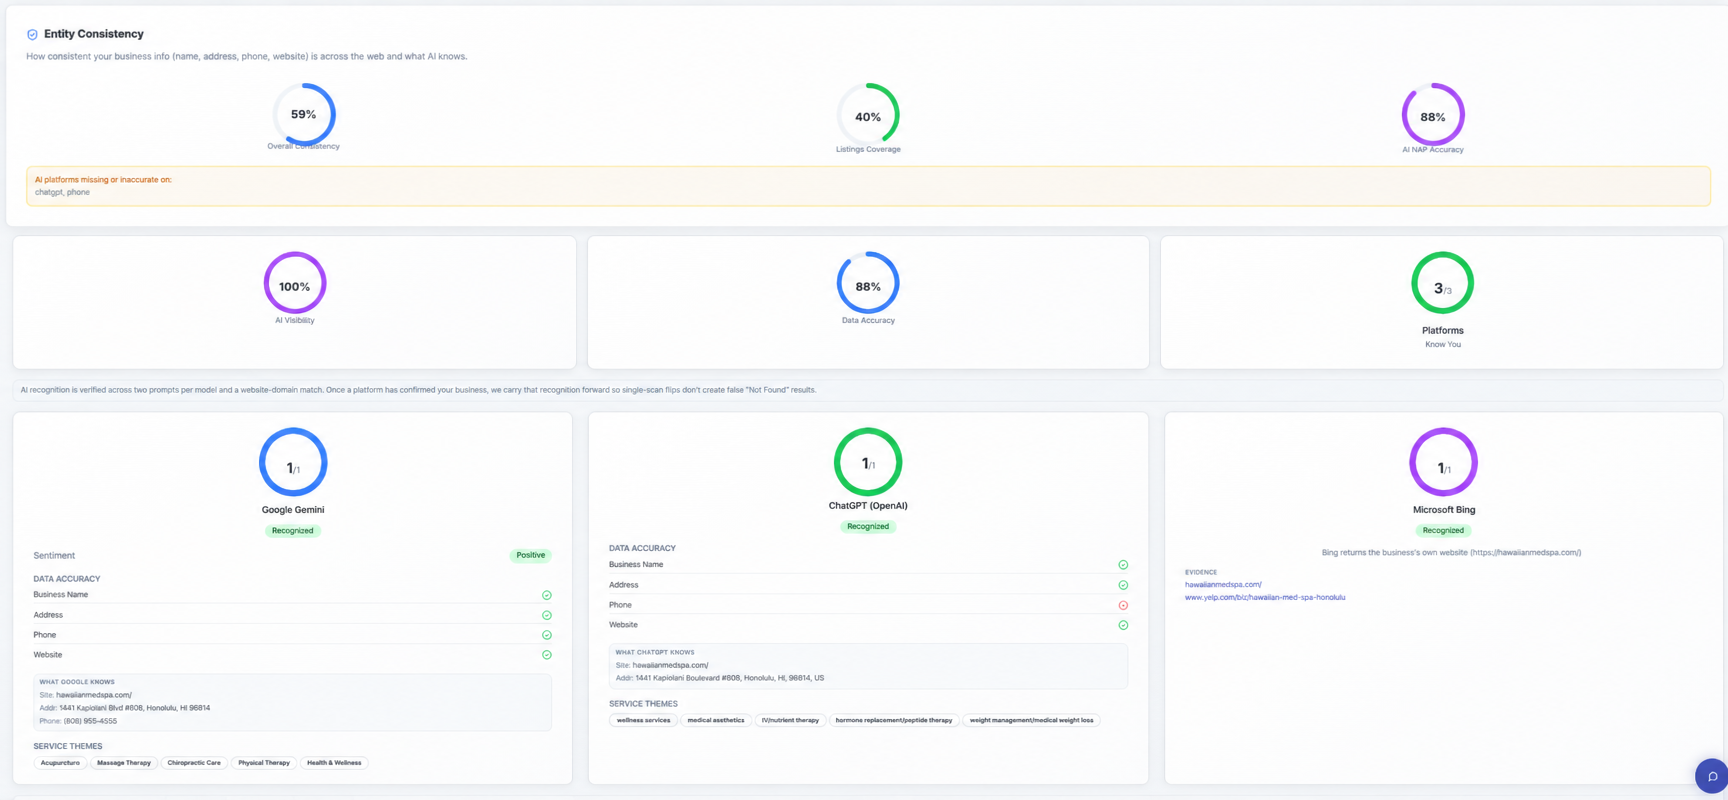Click the 'chatgpt, phone' warning text
This screenshot has width=1728, height=800.
coord(62,192)
